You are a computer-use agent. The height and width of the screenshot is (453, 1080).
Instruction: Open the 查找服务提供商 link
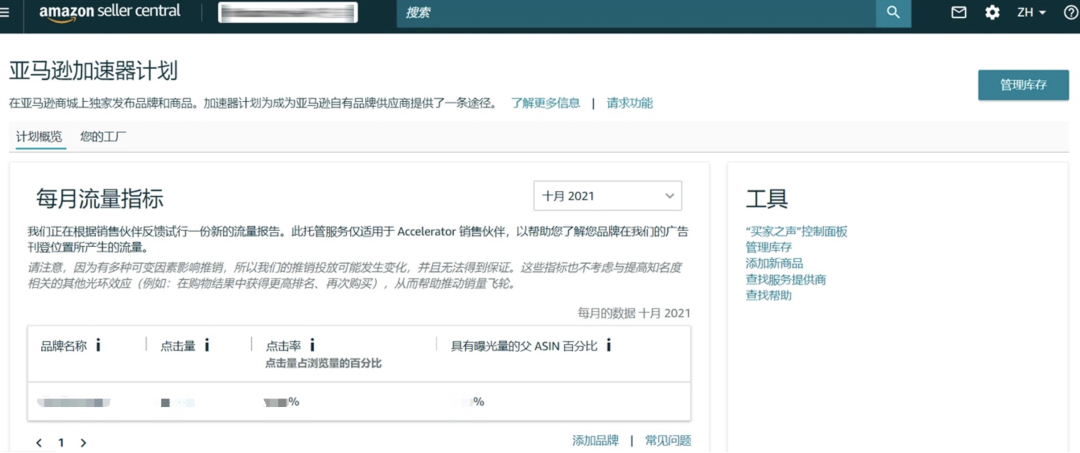point(786,280)
